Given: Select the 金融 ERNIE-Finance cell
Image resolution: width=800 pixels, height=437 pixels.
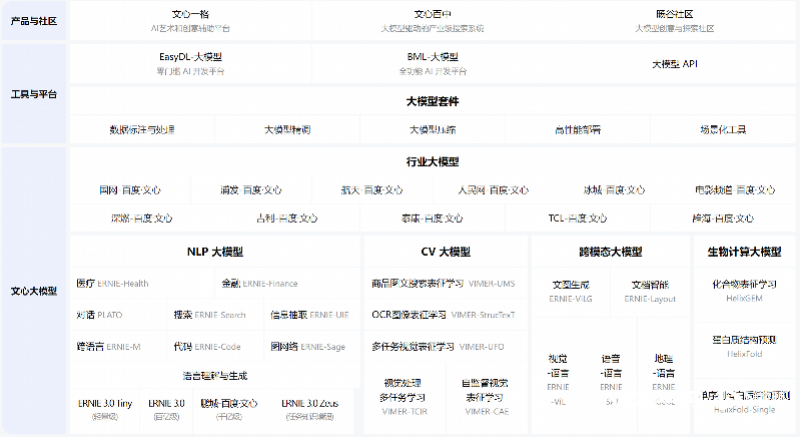Looking at the screenshot, I should [x=287, y=284].
